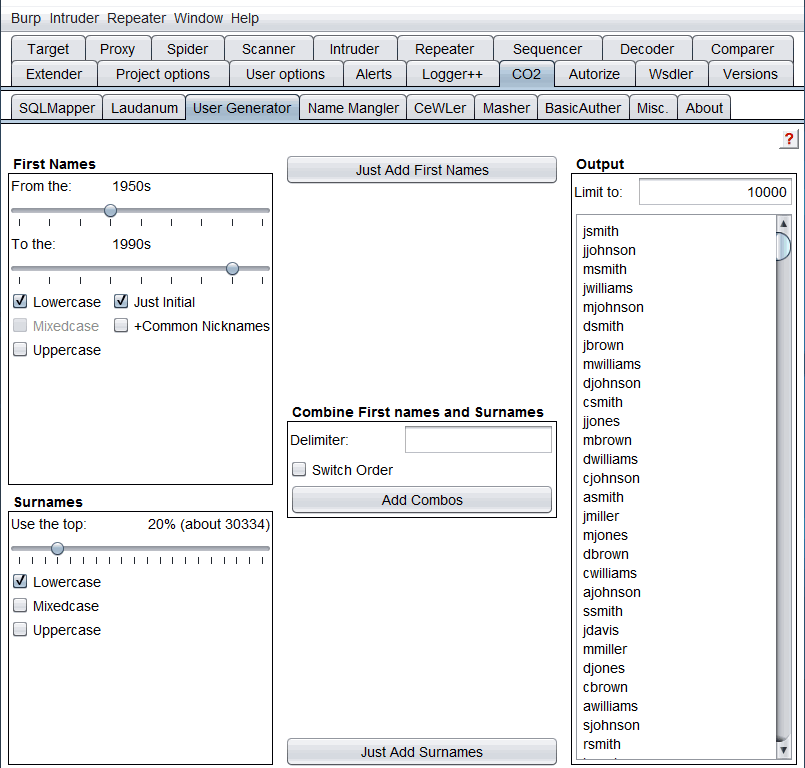Image resolution: width=805 pixels, height=768 pixels.
Task: Open the Intruder menu in the menu bar
Action: click(x=74, y=18)
